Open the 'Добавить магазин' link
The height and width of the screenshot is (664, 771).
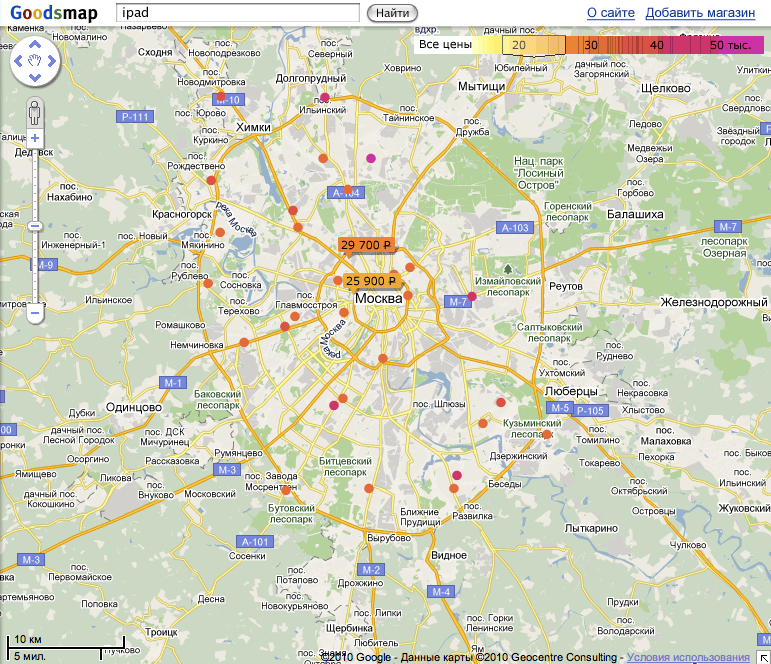coord(700,13)
